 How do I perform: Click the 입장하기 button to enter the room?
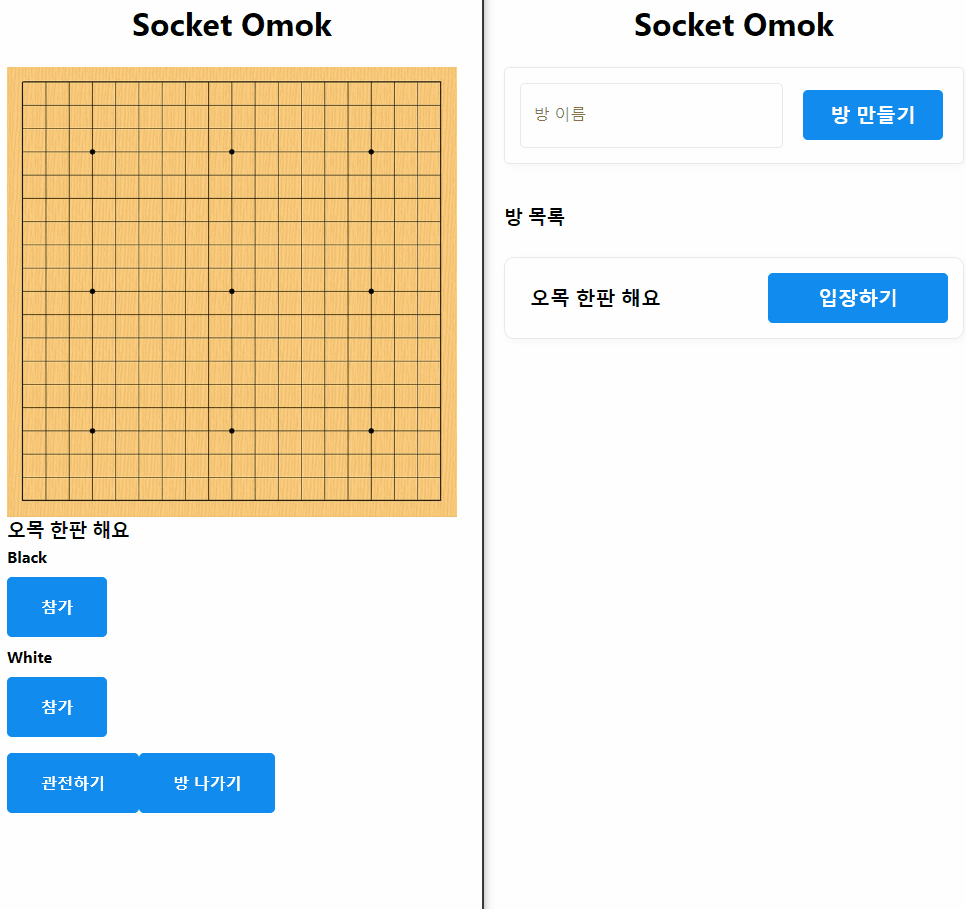point(857,297)
